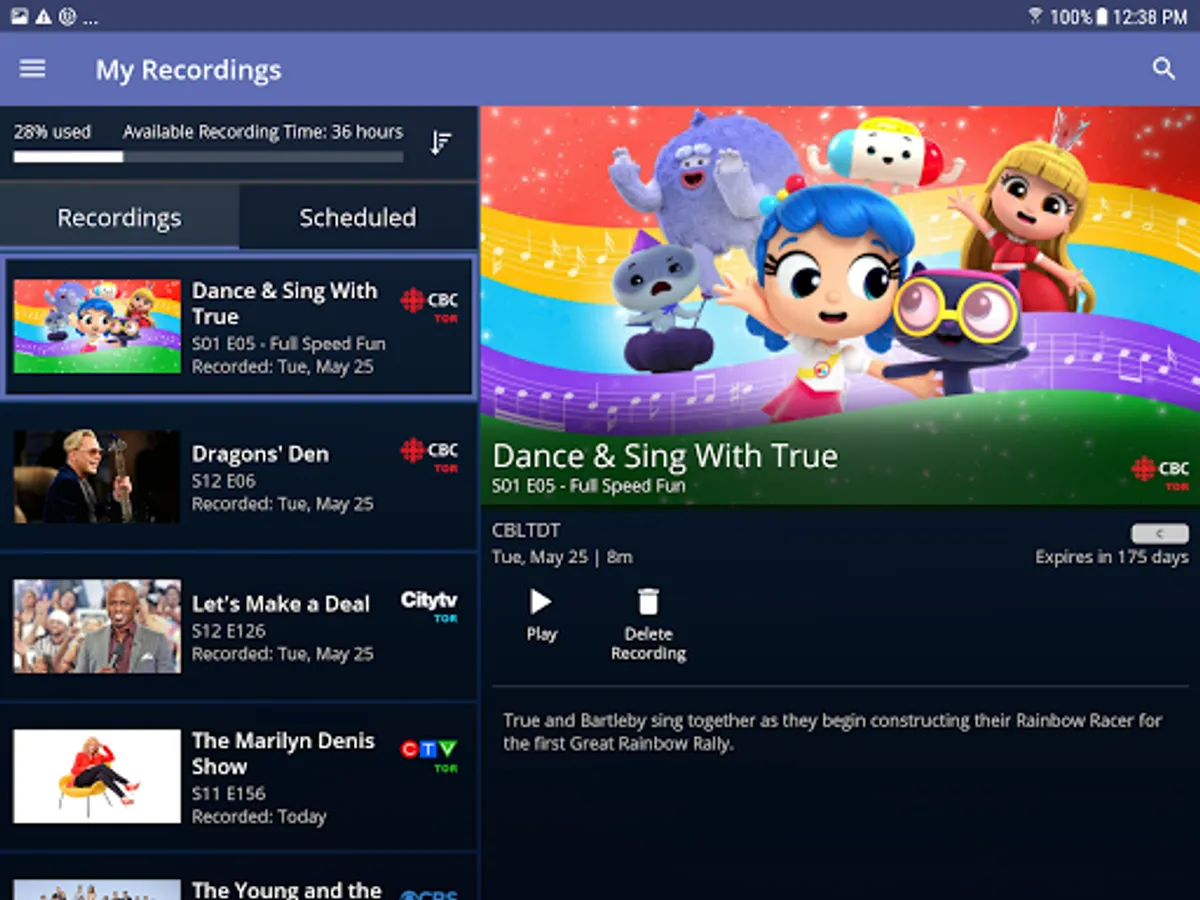This screenshot has height=900, width=1200.
Task: Click S01 E05 - Full Speed Fun in banner
Action: [589, 486]
